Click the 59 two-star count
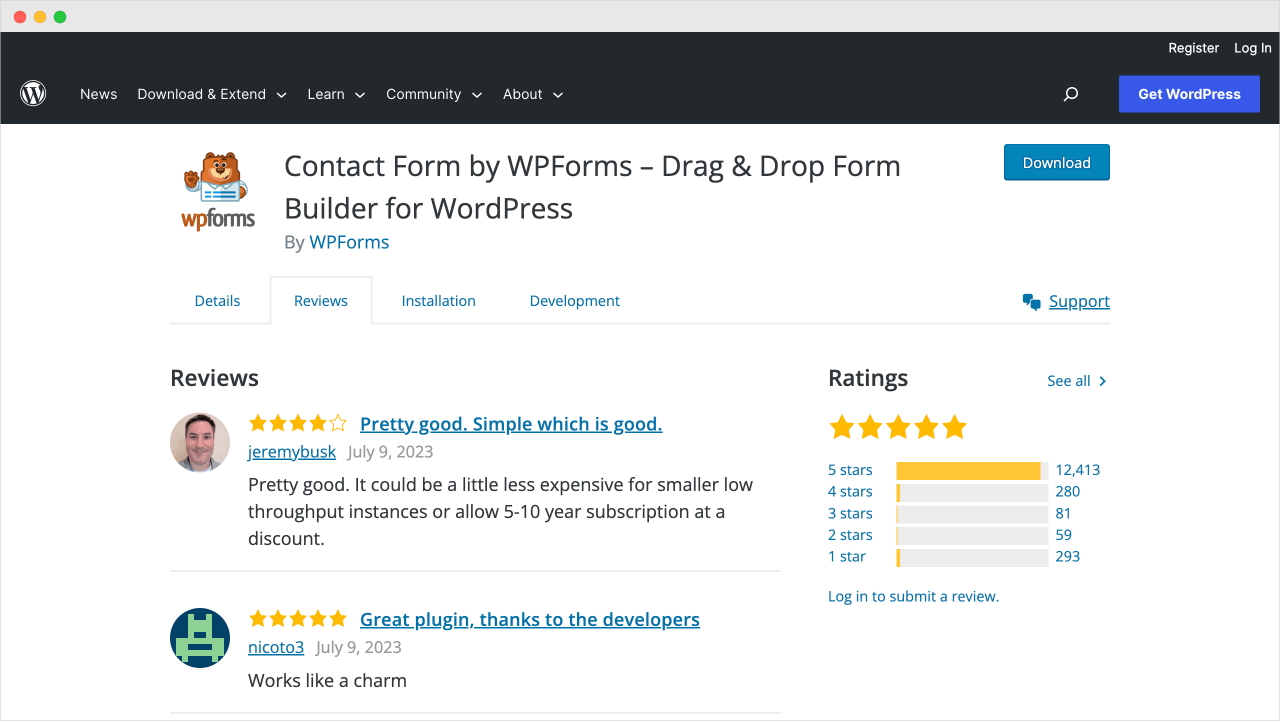The height and width of the screenshot is (722, 1281). coord(1063,535)
